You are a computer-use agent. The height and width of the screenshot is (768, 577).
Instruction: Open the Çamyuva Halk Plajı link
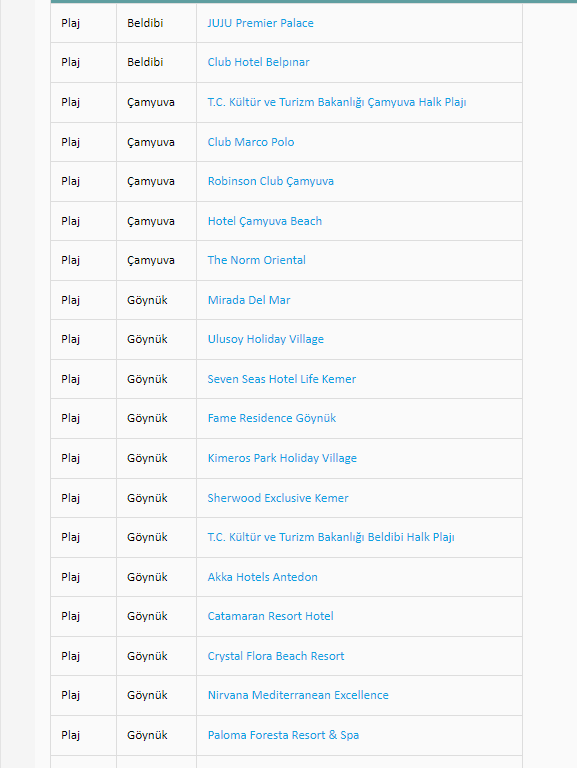[337, 102]
